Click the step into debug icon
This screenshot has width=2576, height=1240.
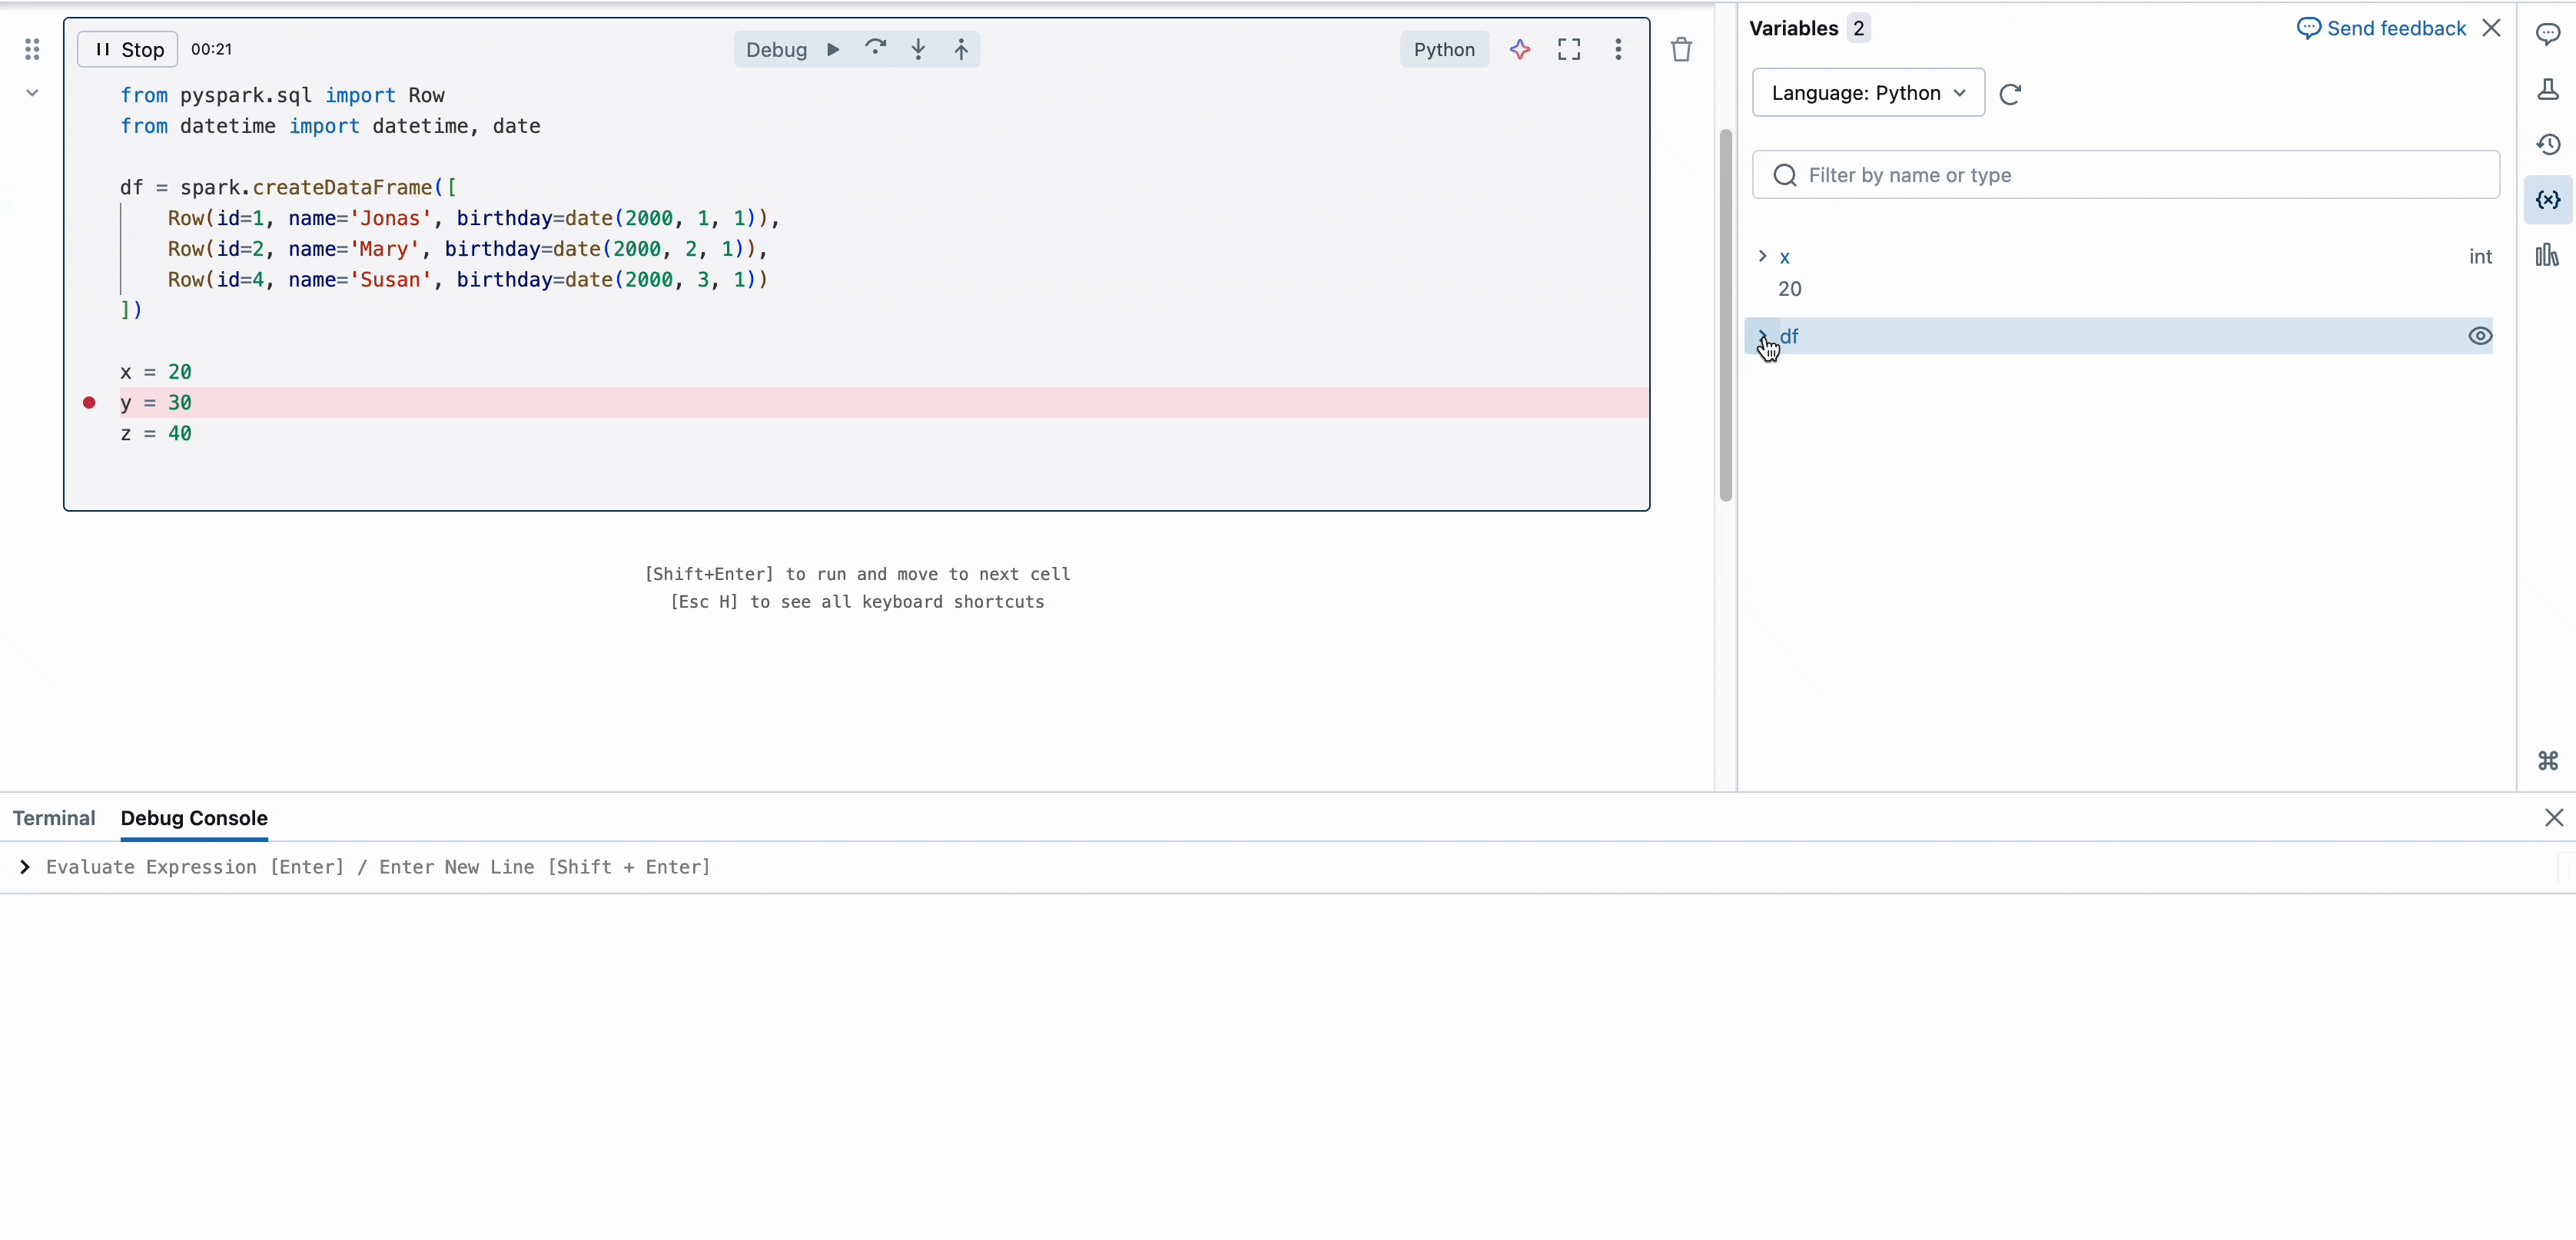918,49
